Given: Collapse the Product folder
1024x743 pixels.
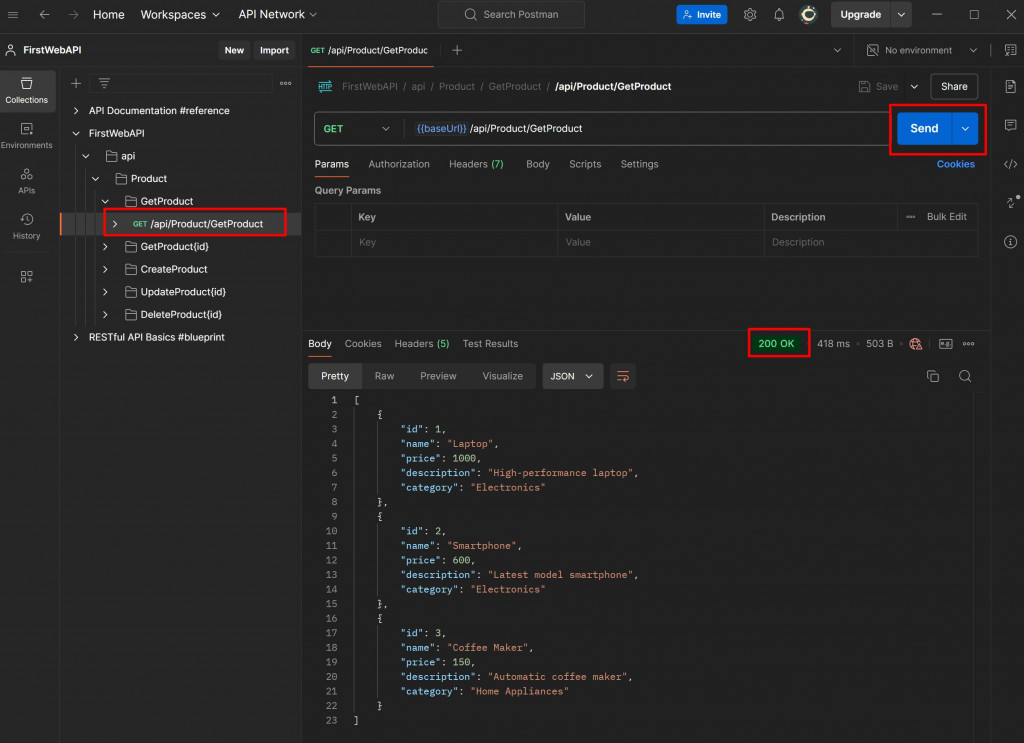Looking at the screenshot, I should pos(95,178).
